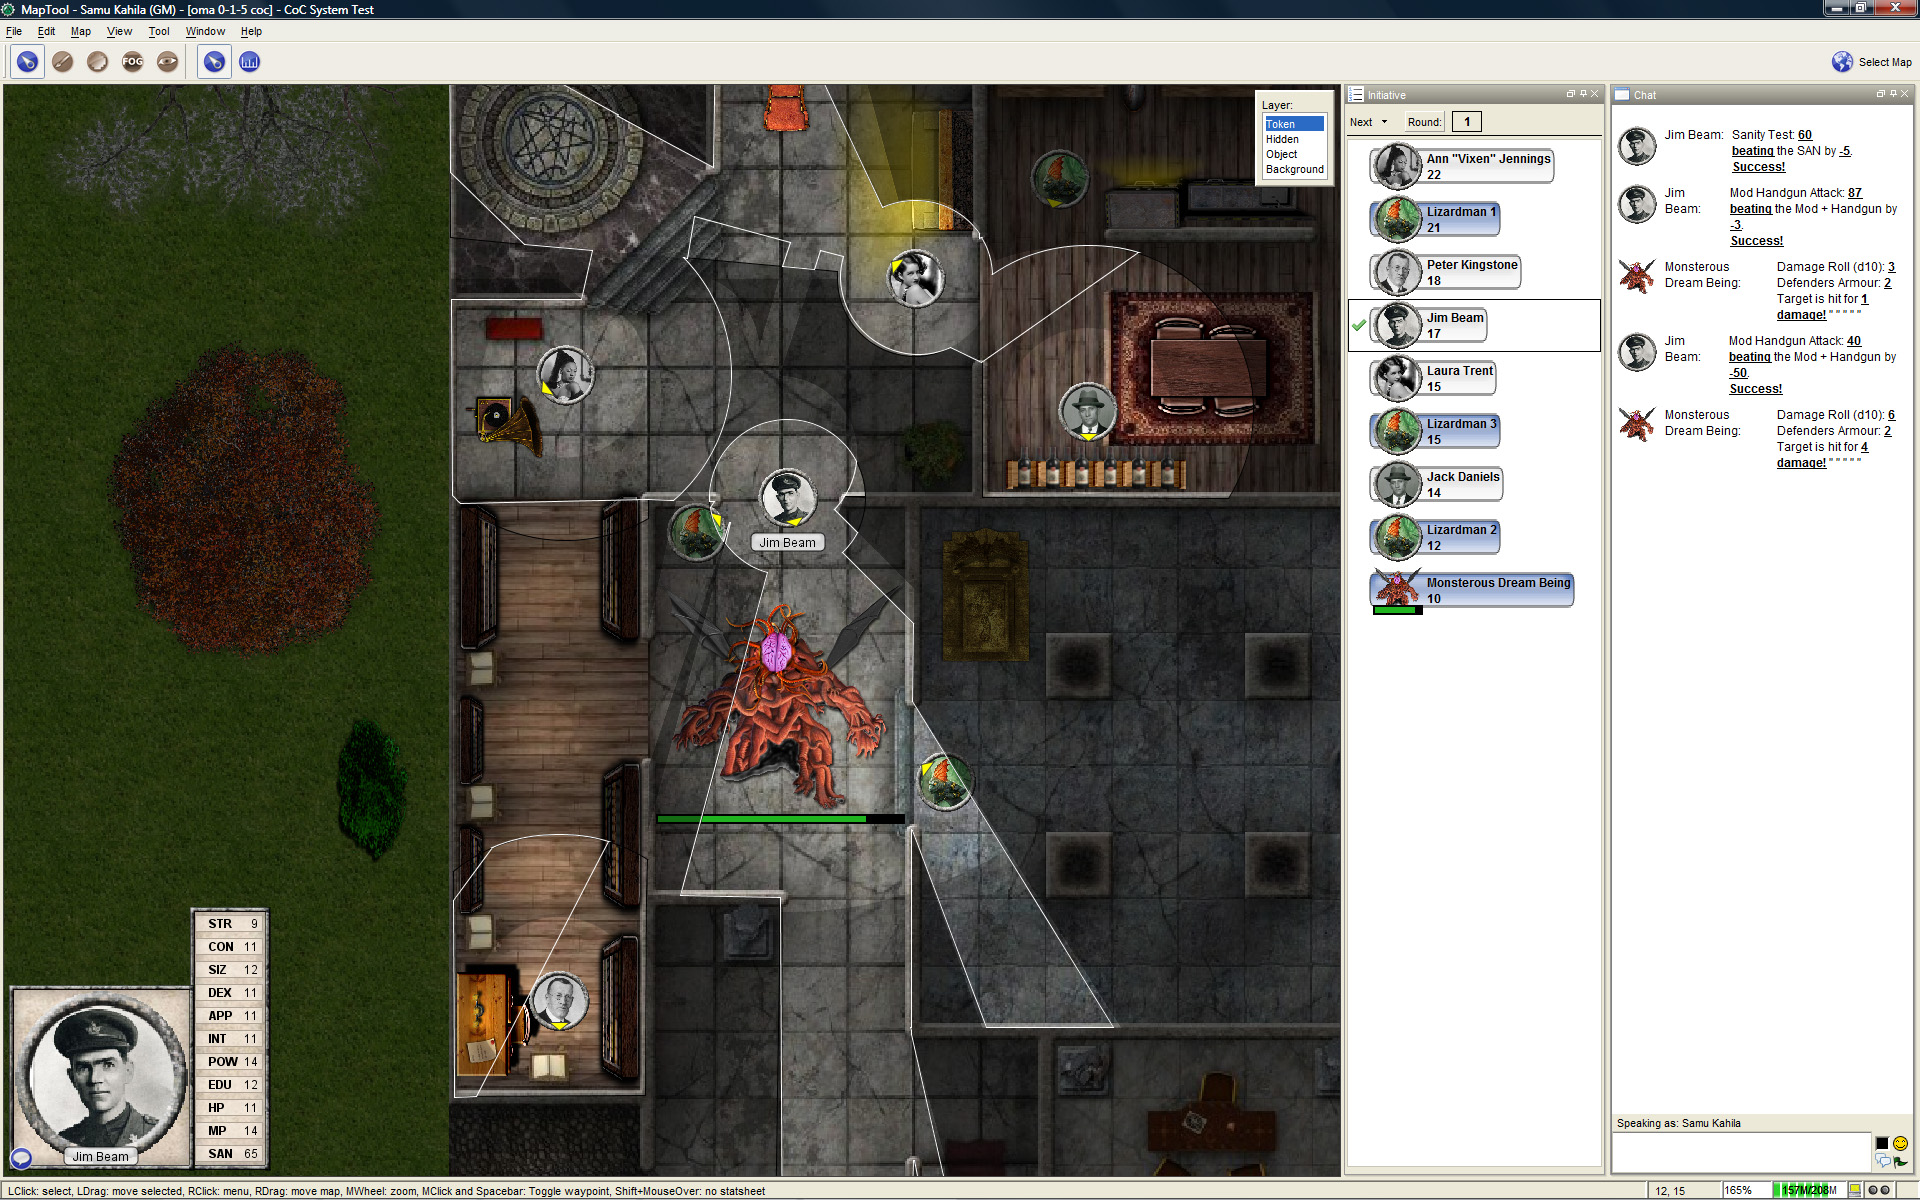Select the Template tool icon
Screen dimensions: 1920x1200
(x=97, y=62)
